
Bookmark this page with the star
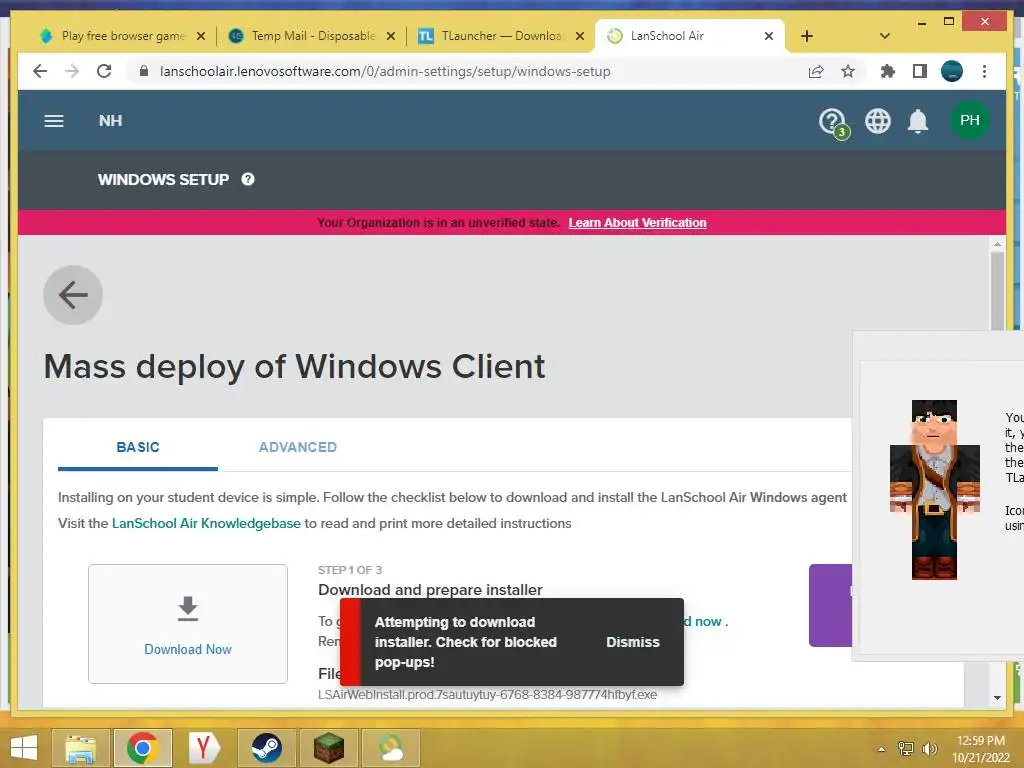848,71
